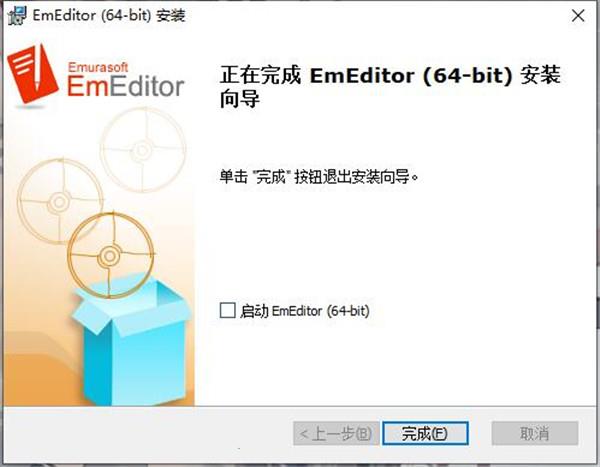
Task: Click the 启动 EmEditor (64-bit) label text
Action: click(305, 311)
